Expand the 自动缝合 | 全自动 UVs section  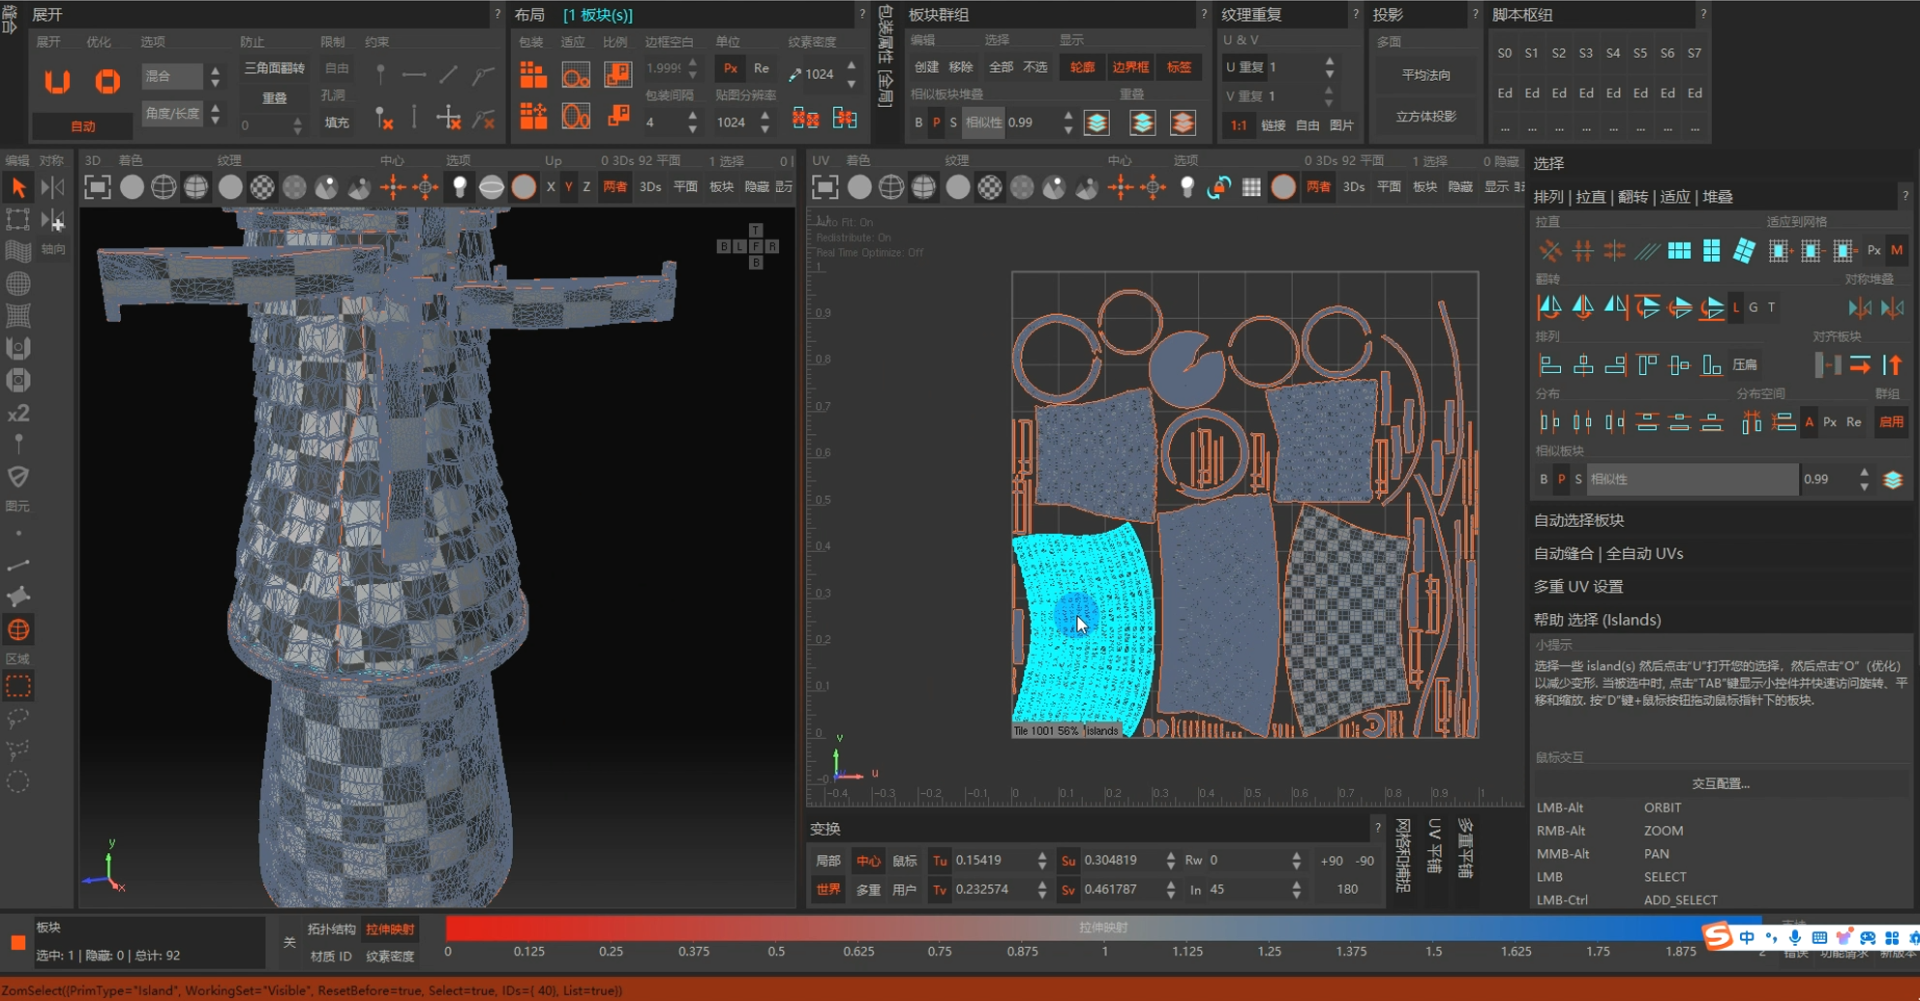[1608, 553]
